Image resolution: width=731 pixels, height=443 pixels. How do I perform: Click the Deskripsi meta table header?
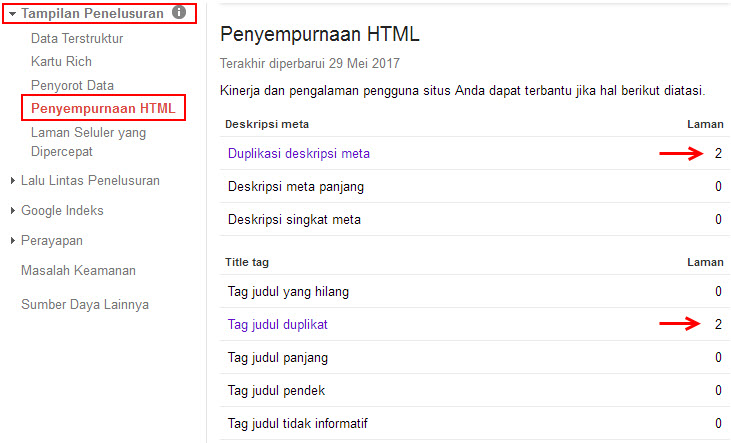(x=267, y=124)
